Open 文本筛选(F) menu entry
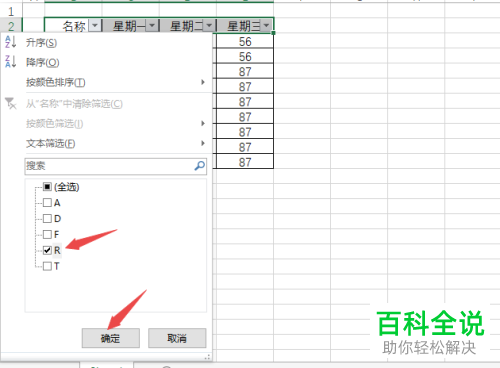Viewport: 500px width, 368px height. [x=50, y=144]
